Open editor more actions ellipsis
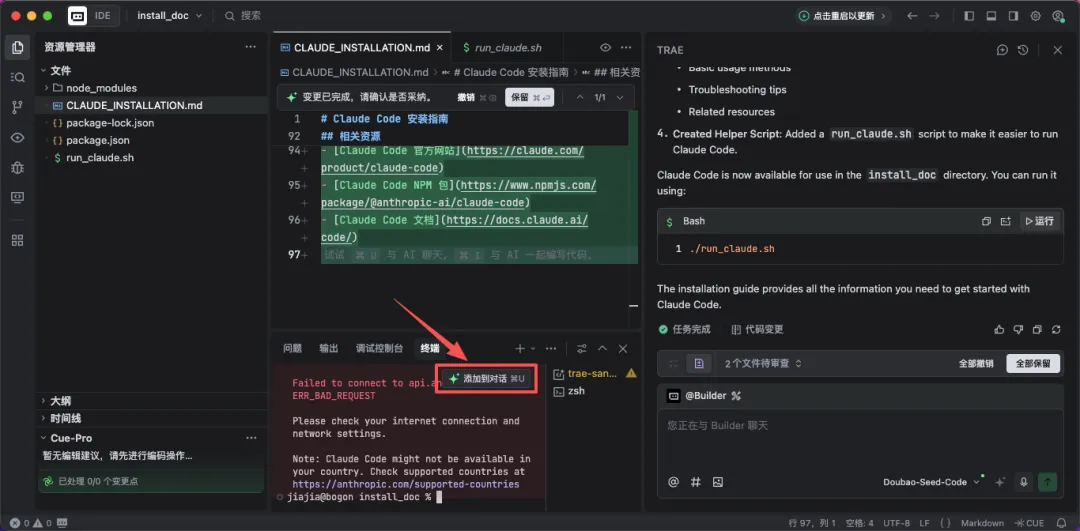This screenshot has height=531, width=1080. click(x=626, y=48)
